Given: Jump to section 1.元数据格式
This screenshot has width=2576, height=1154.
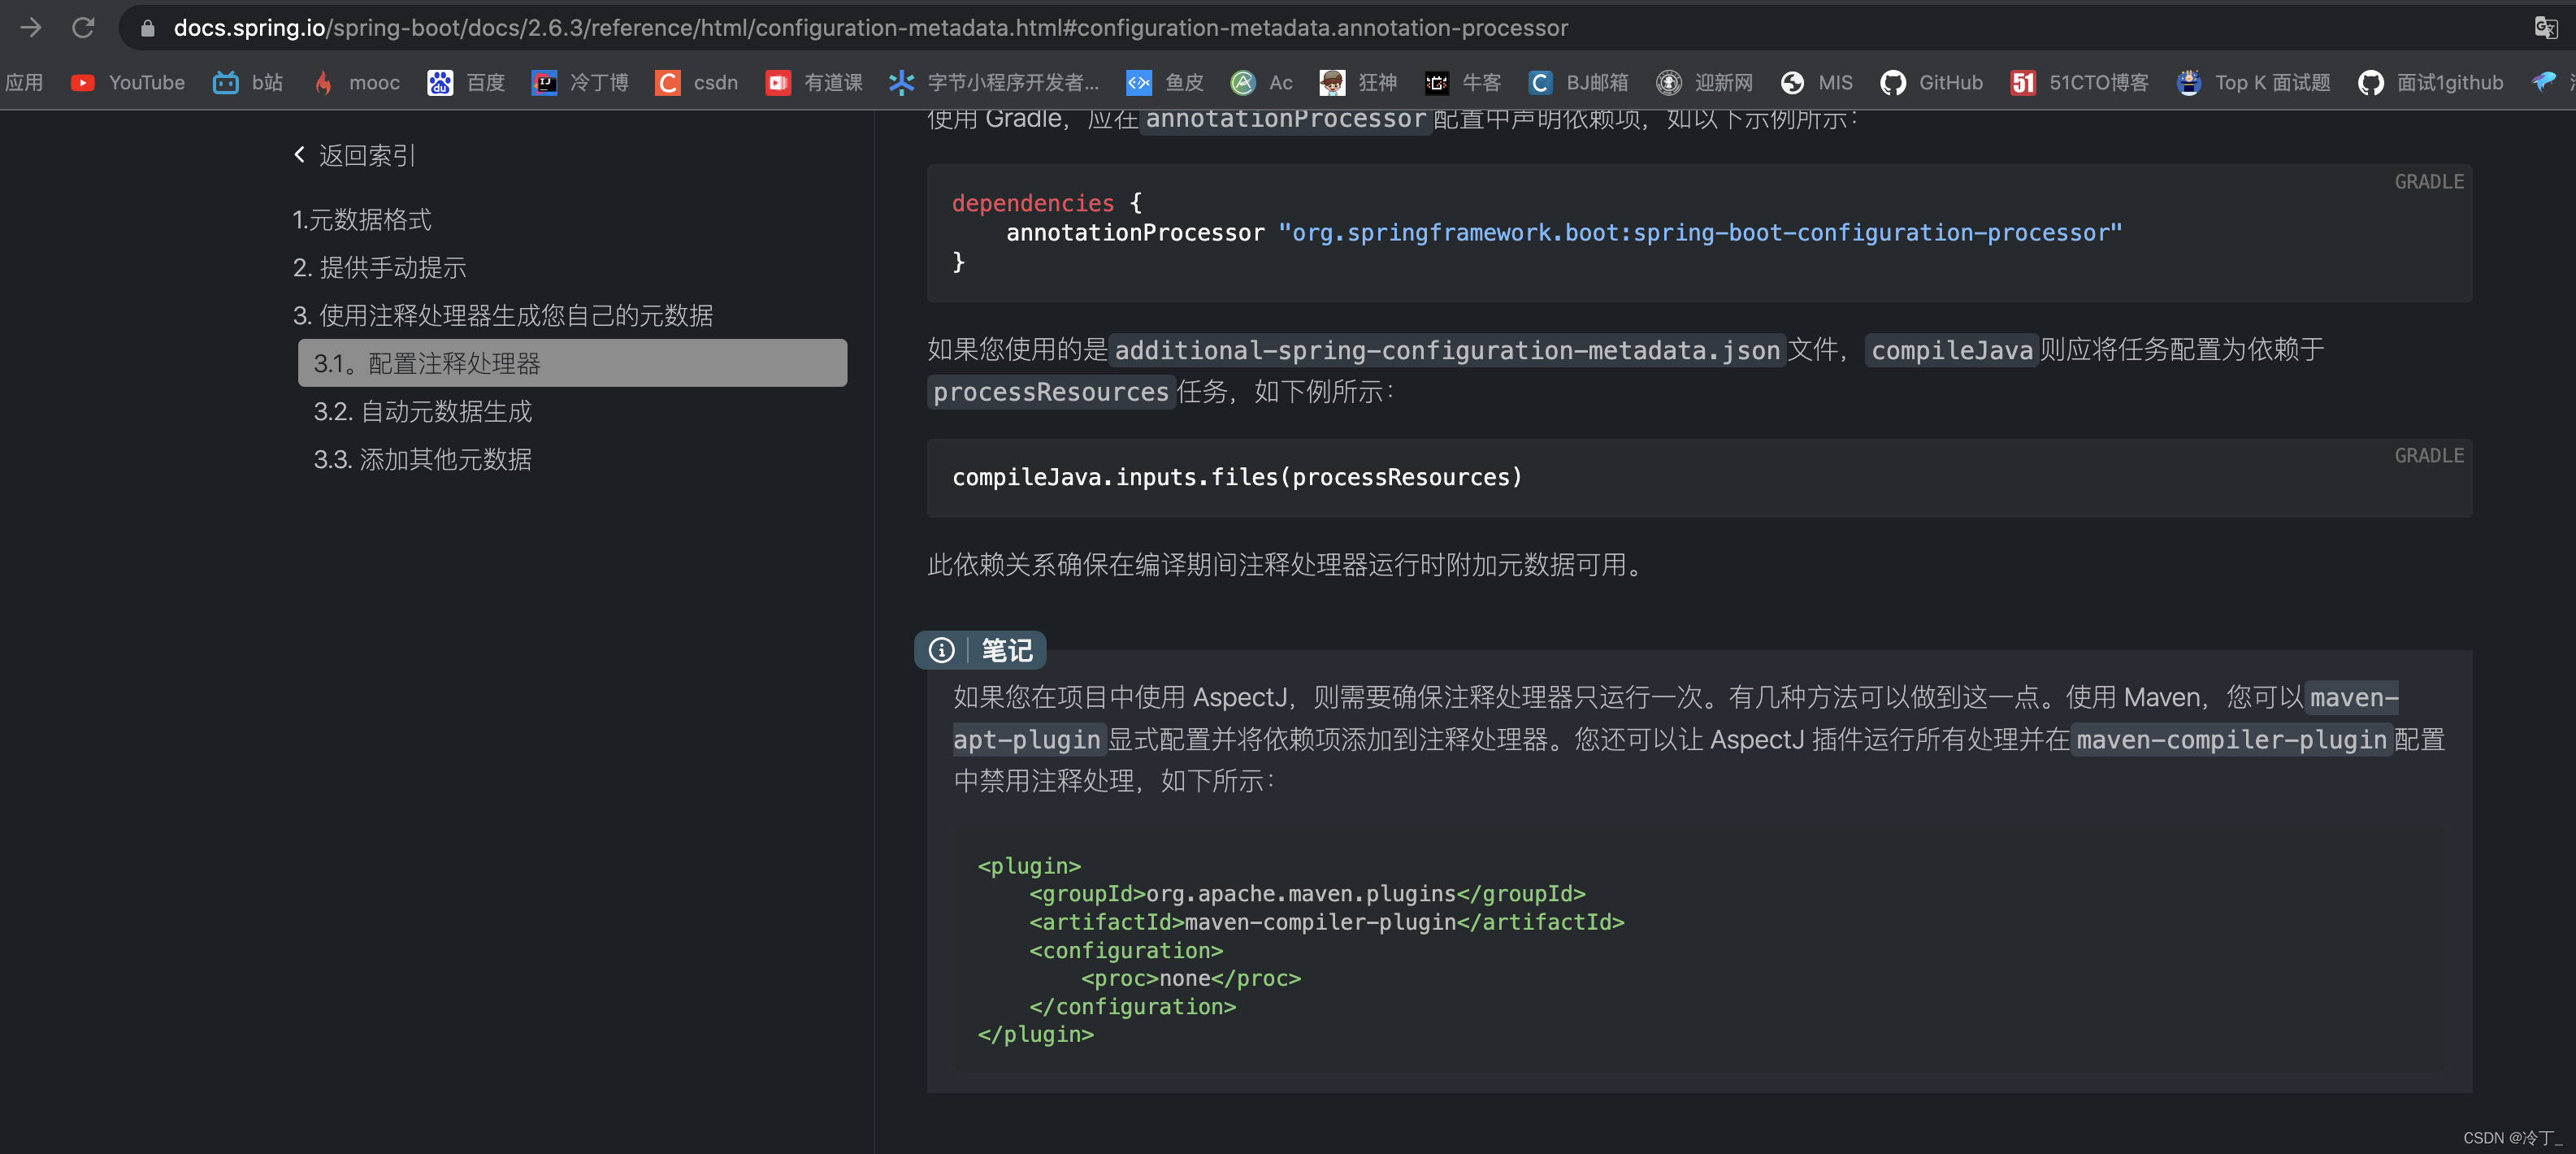Looking at the screenshot, I should 361,220.
